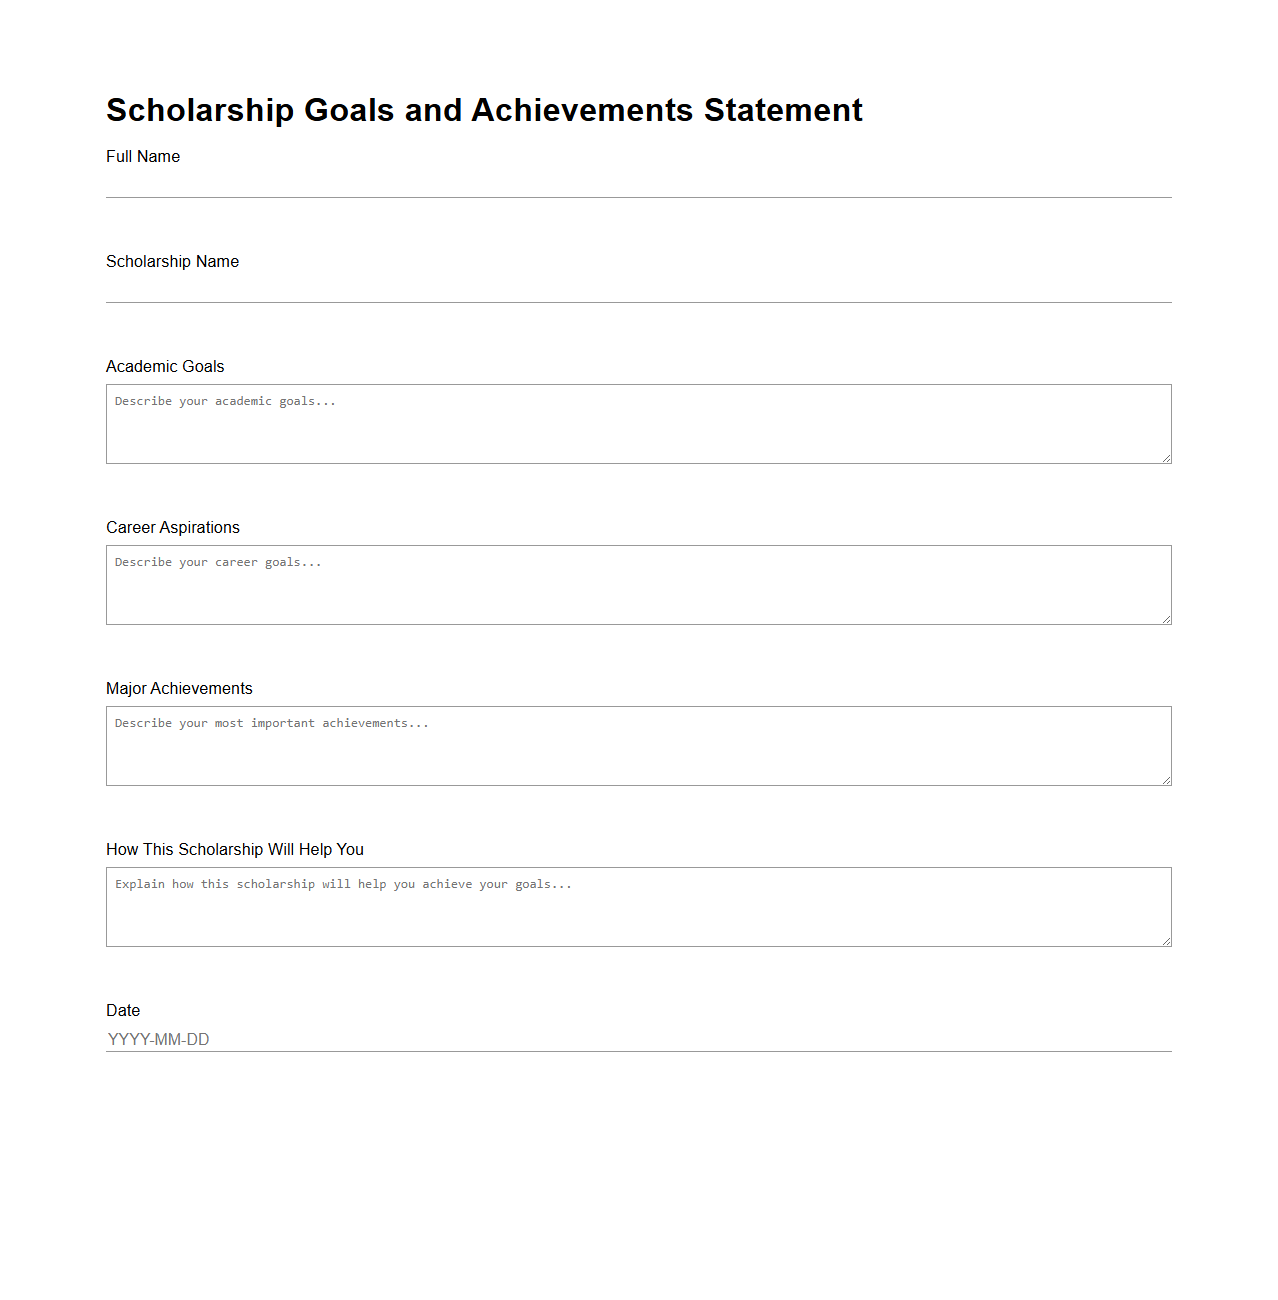Click the How This Scholarship Will Help You label
The image size is (1278, 1300).
tap(235, 849)
